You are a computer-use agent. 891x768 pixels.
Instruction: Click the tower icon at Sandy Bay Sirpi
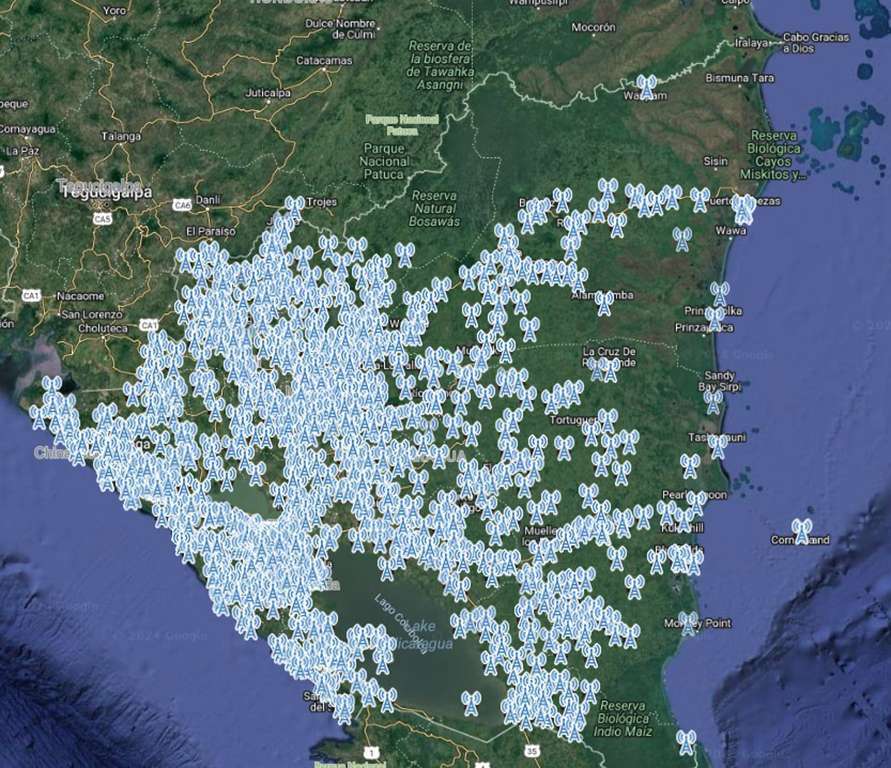pos(713,400)
